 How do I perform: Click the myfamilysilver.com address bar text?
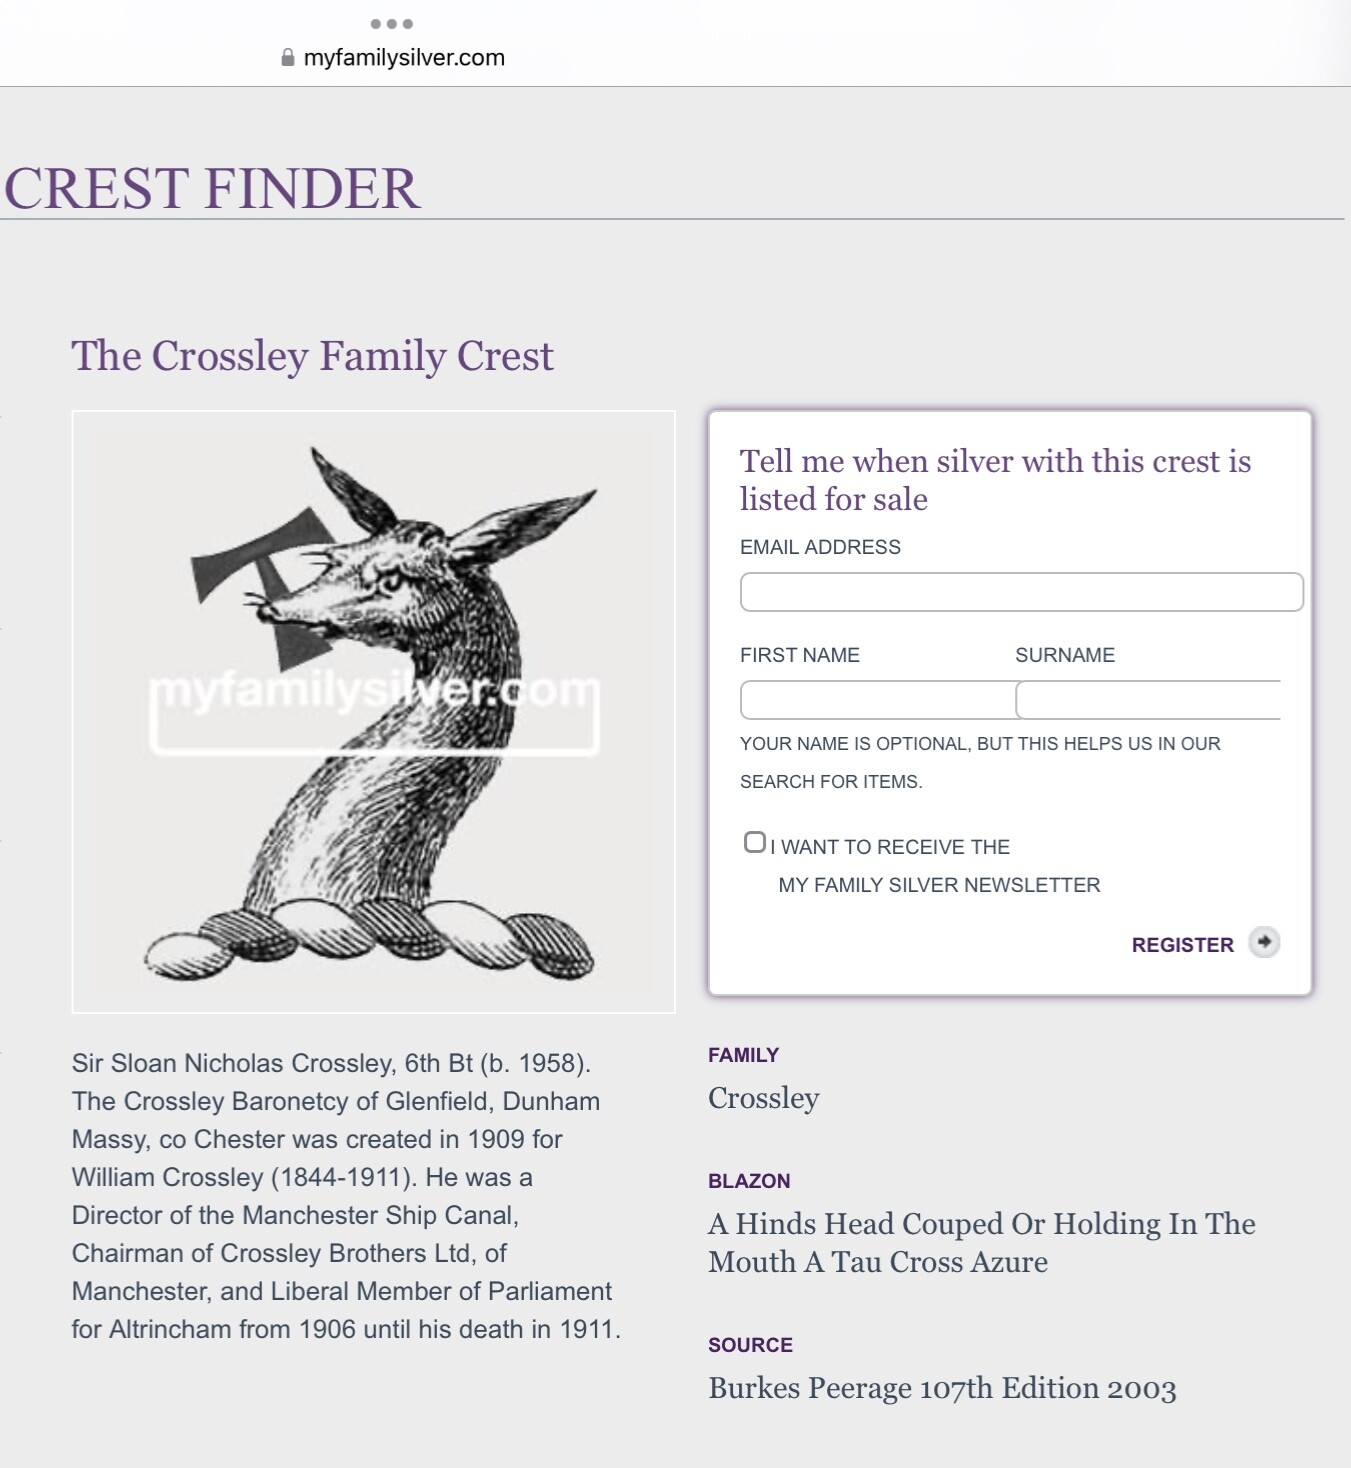click(x=404, y=58)
